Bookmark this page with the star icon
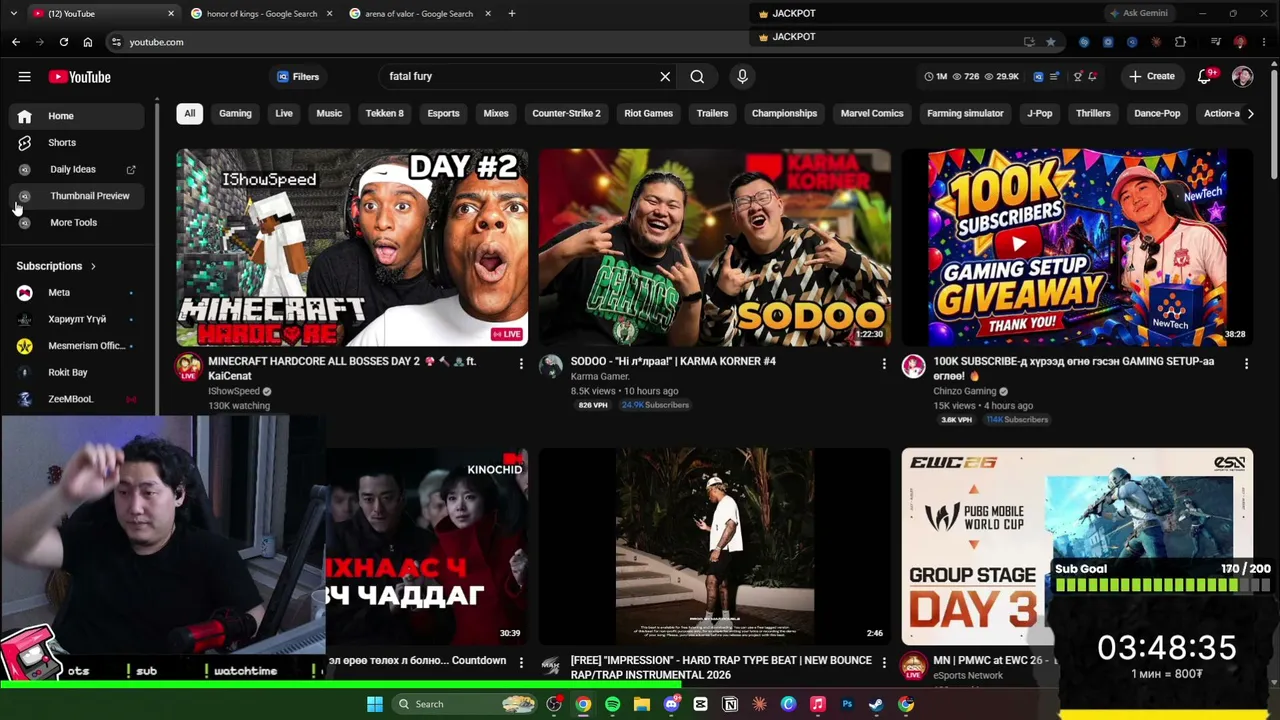Image resolution: width=1280 pixels, height=720 pixels. tap(1050, 42)
